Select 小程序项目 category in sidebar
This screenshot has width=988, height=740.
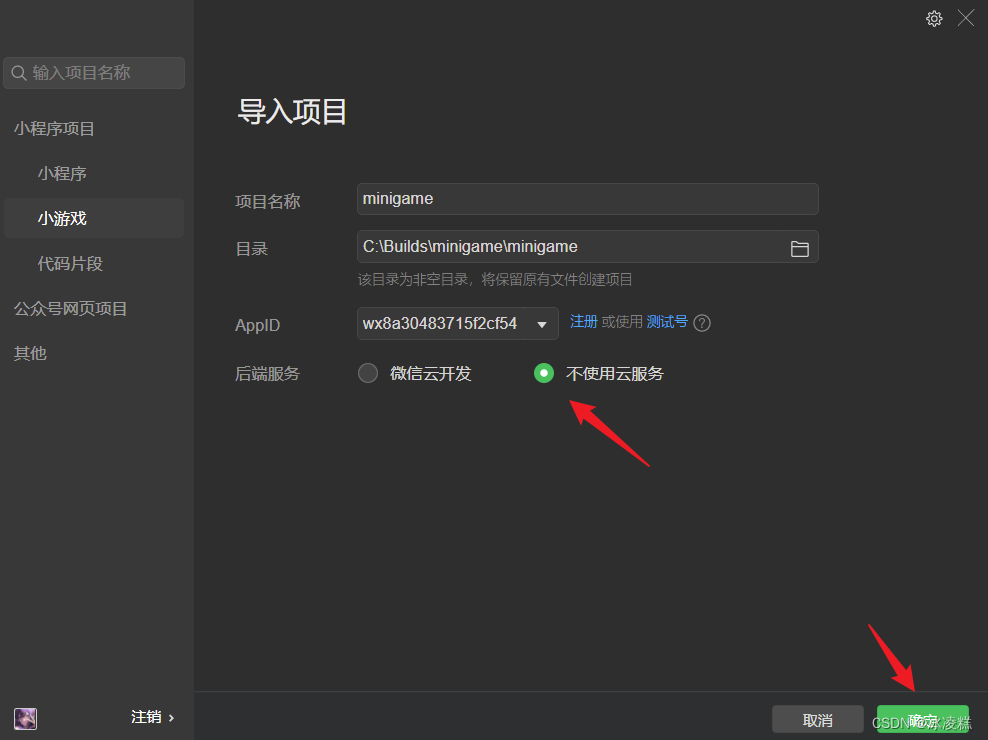[x=54, y=129]
